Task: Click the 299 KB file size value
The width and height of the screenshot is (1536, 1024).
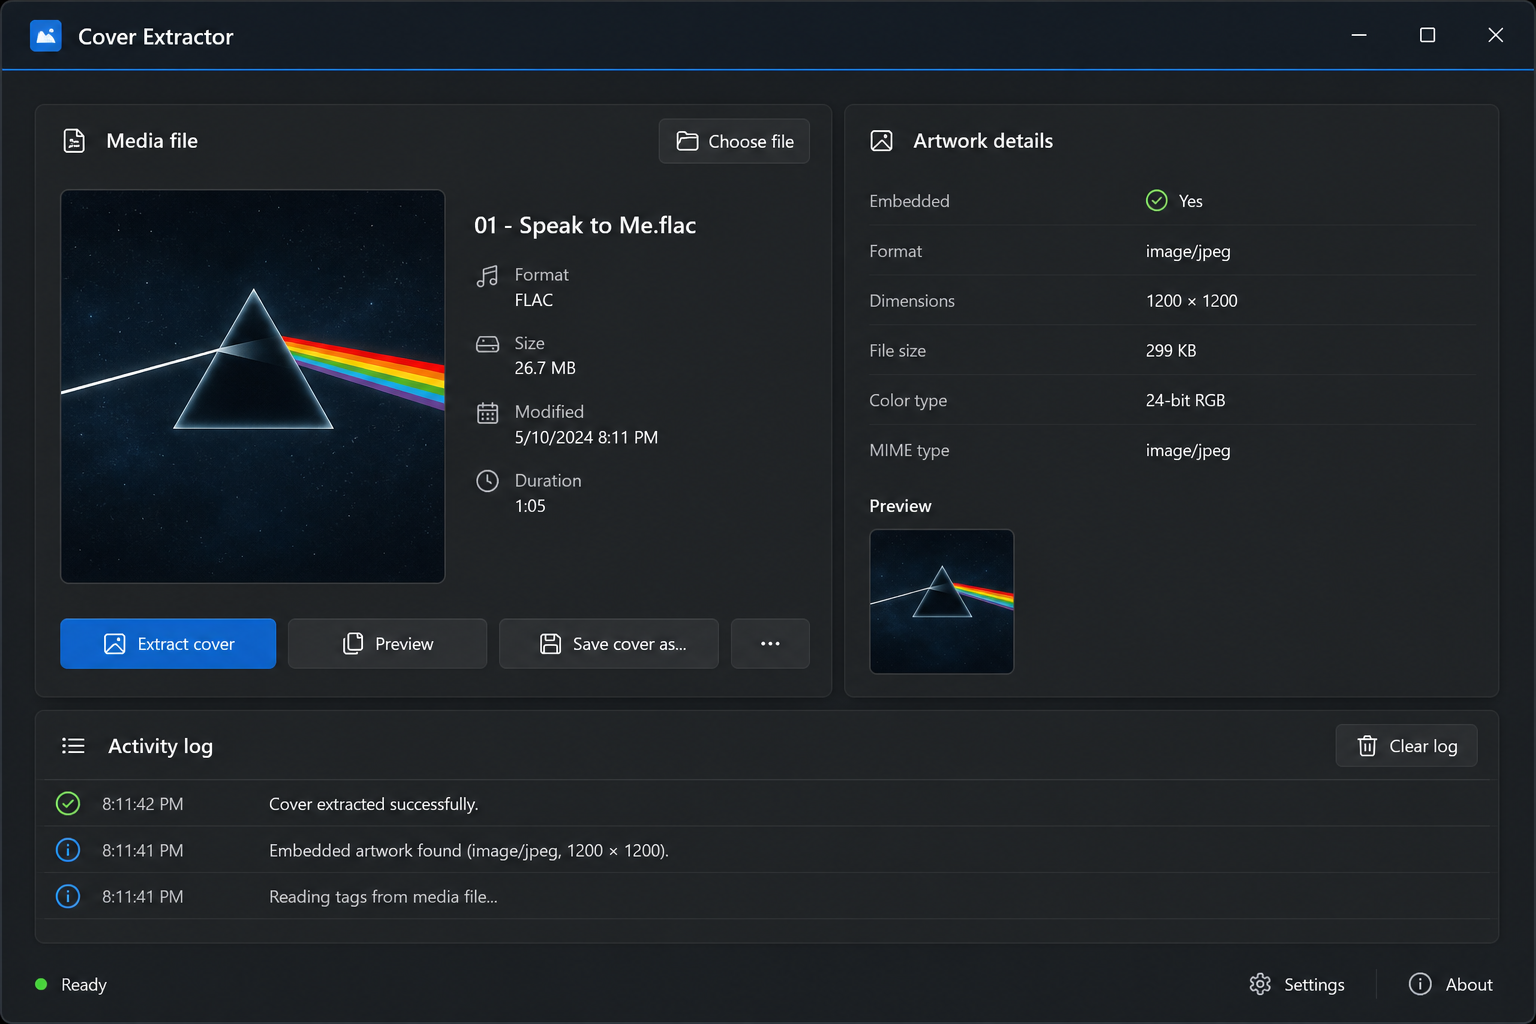Action: tap(1171, 351)
